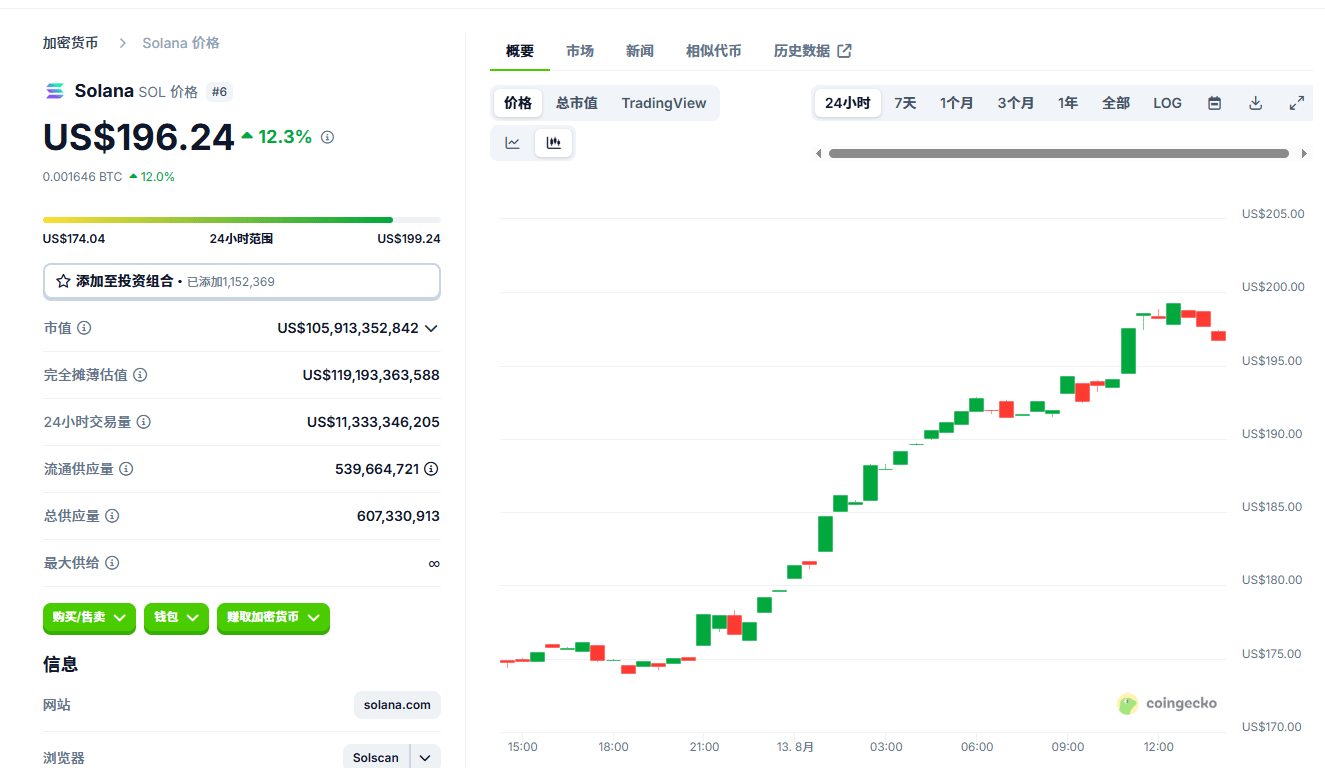The width and height of the screenshot is (1325, 768).
Task: Click 添加至投资组合 button
Action: click(242, 281)
